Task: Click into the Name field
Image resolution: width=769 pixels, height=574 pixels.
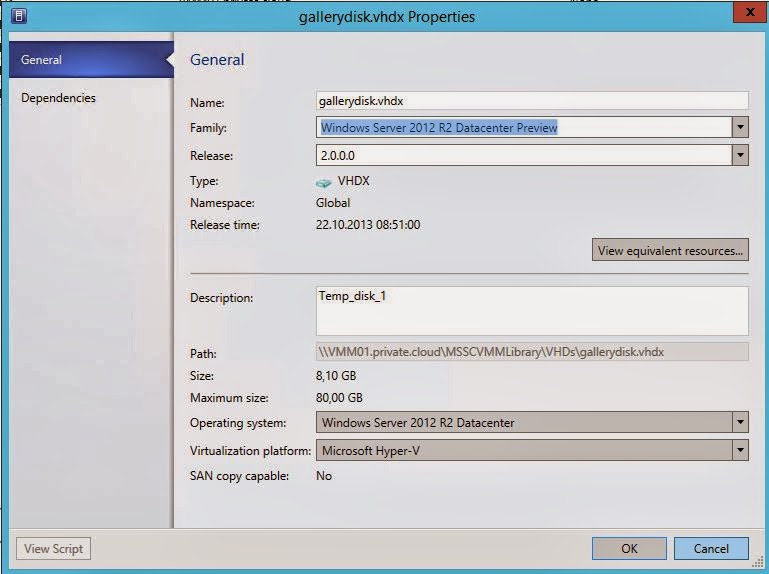Action: point(532,101)
